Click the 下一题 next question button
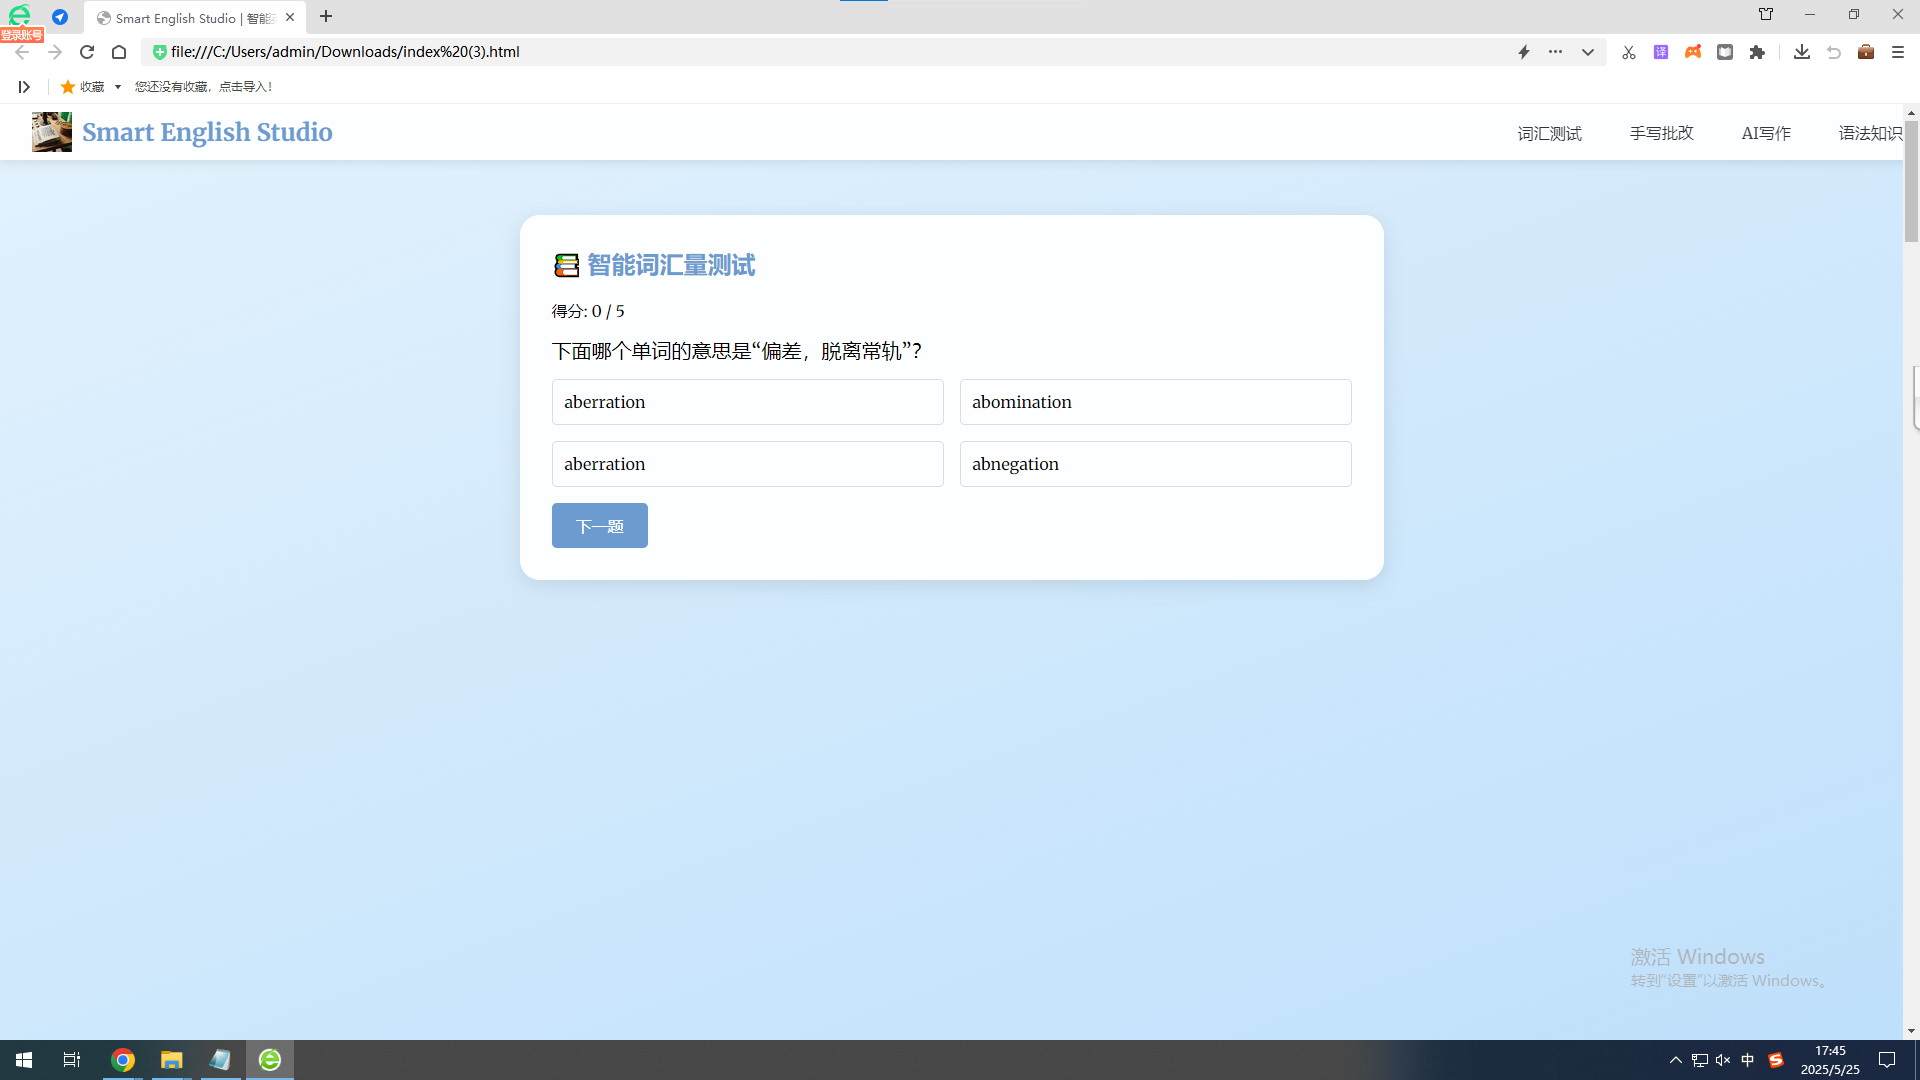This screenshot has height=1080, width=1920. coord(599,526)
